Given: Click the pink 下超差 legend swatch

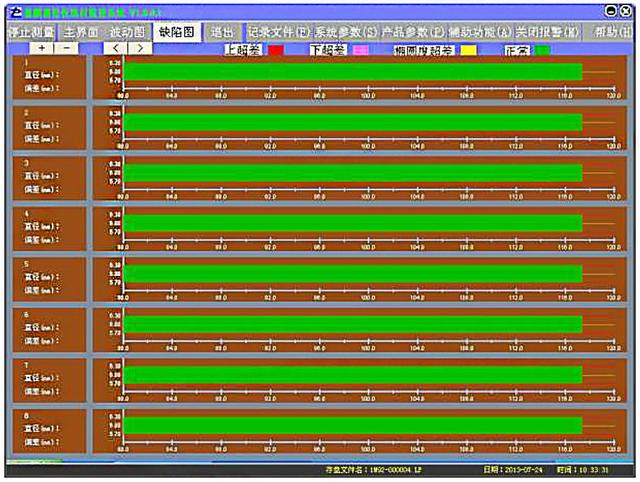Looking at the screenshot, I should [x=360, y=49].
